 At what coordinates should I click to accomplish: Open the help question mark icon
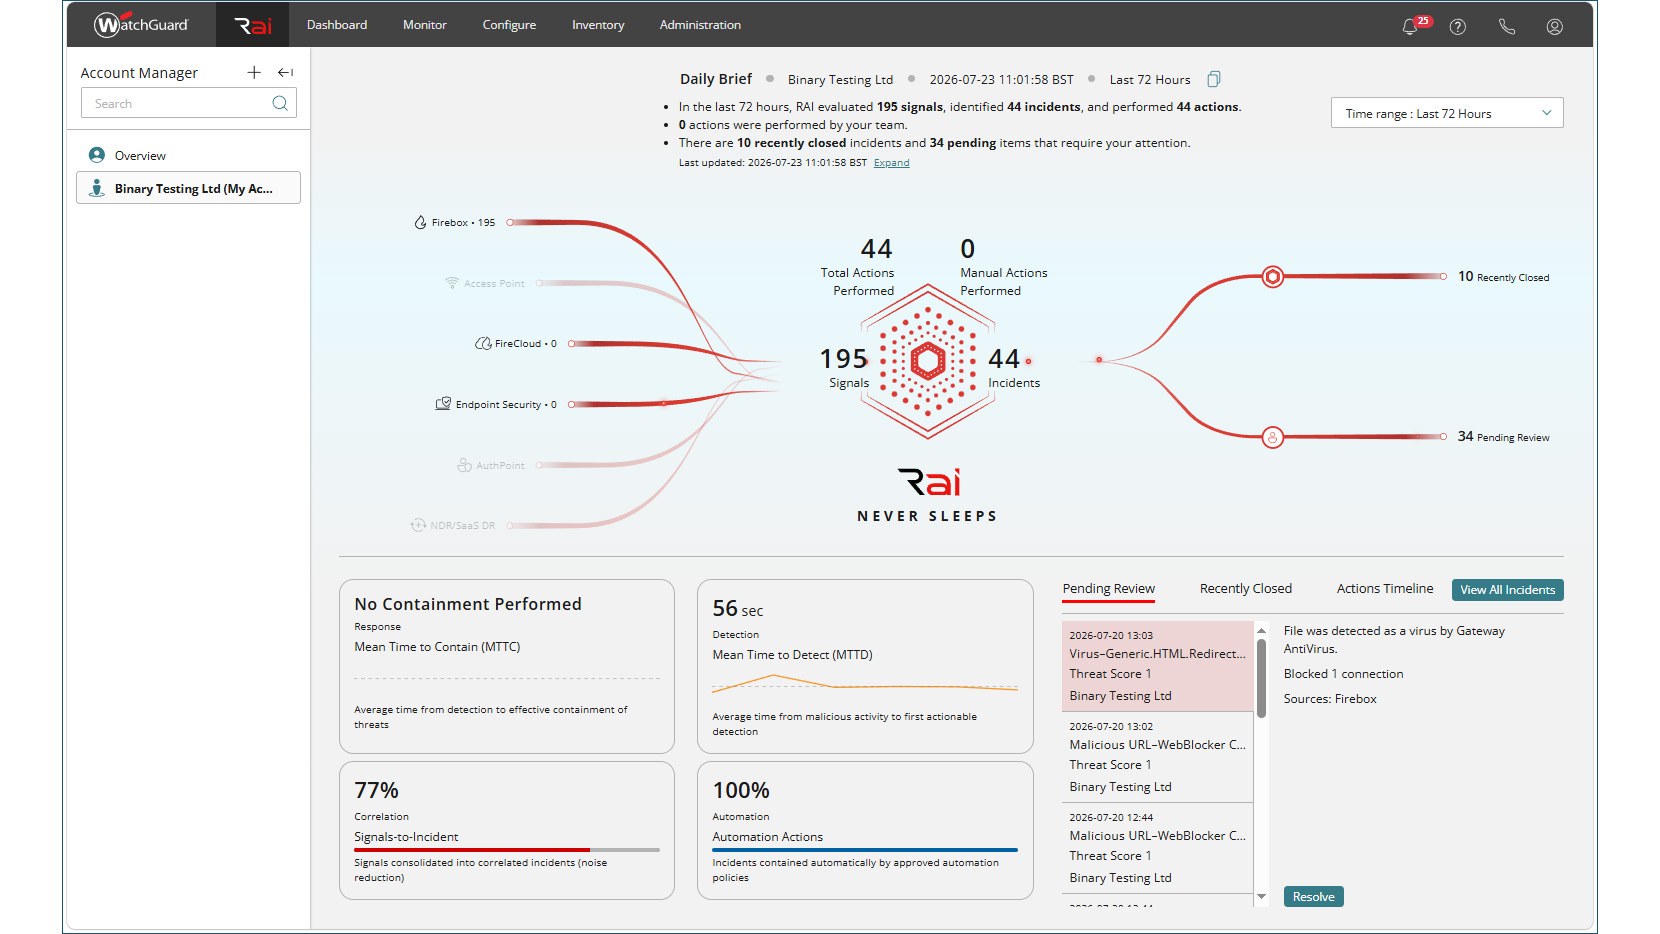point(1458,27)
